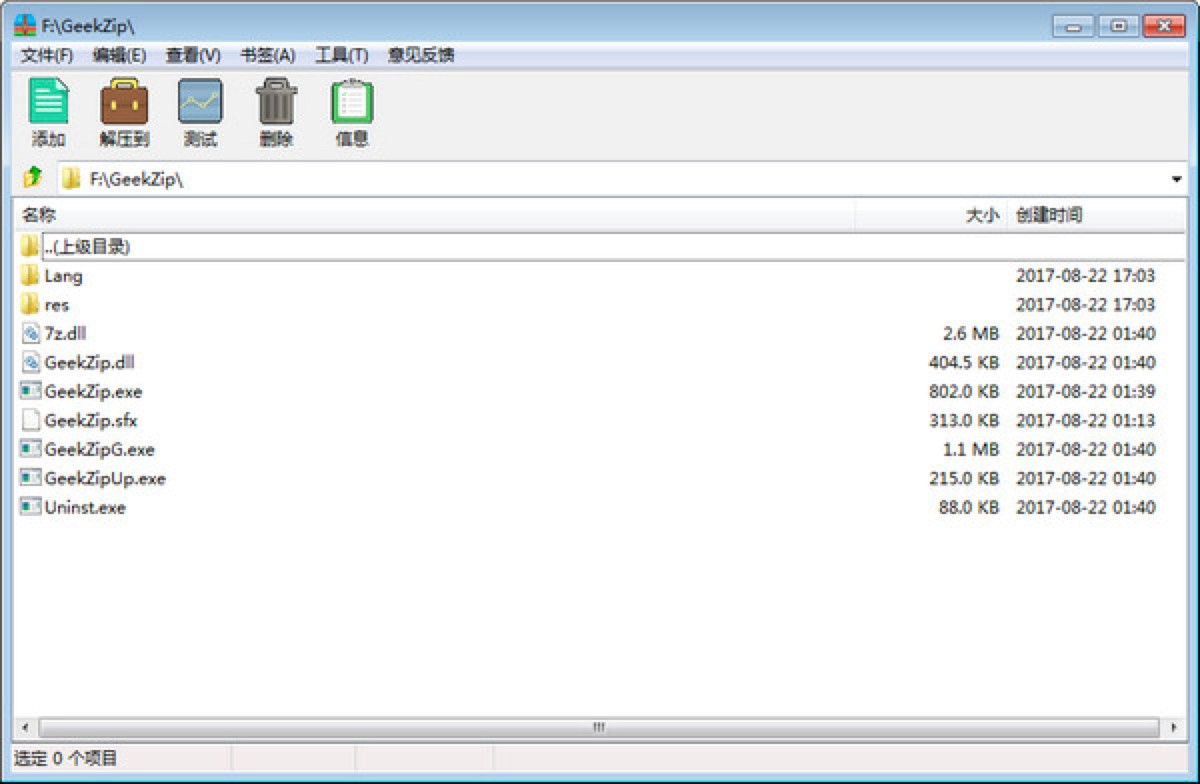
Task: Click the F:\GeekZip\ address path field
Action: click(622, 179)
